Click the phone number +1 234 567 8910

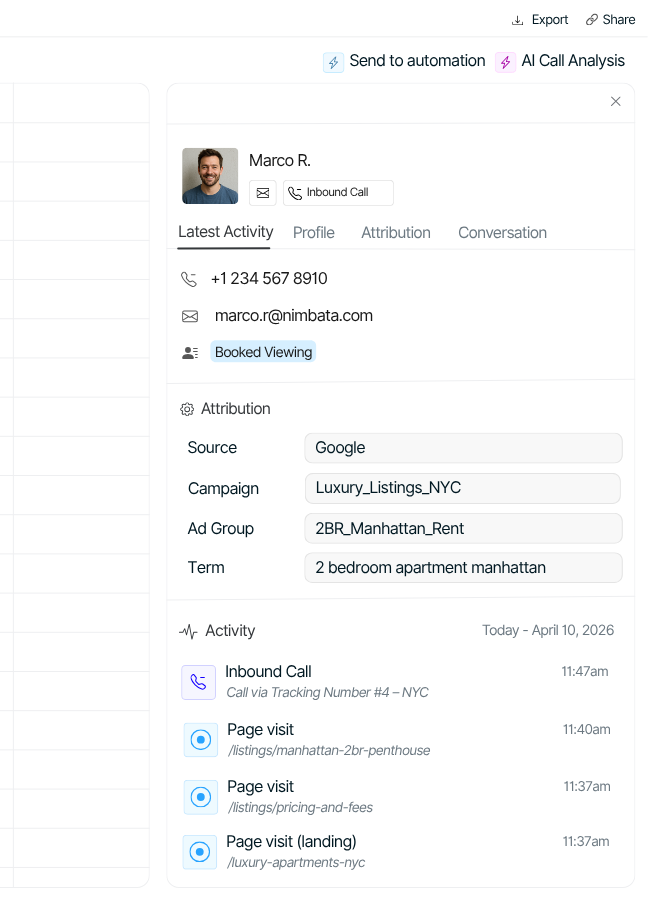pyautogui.click(x=269, y=279)
